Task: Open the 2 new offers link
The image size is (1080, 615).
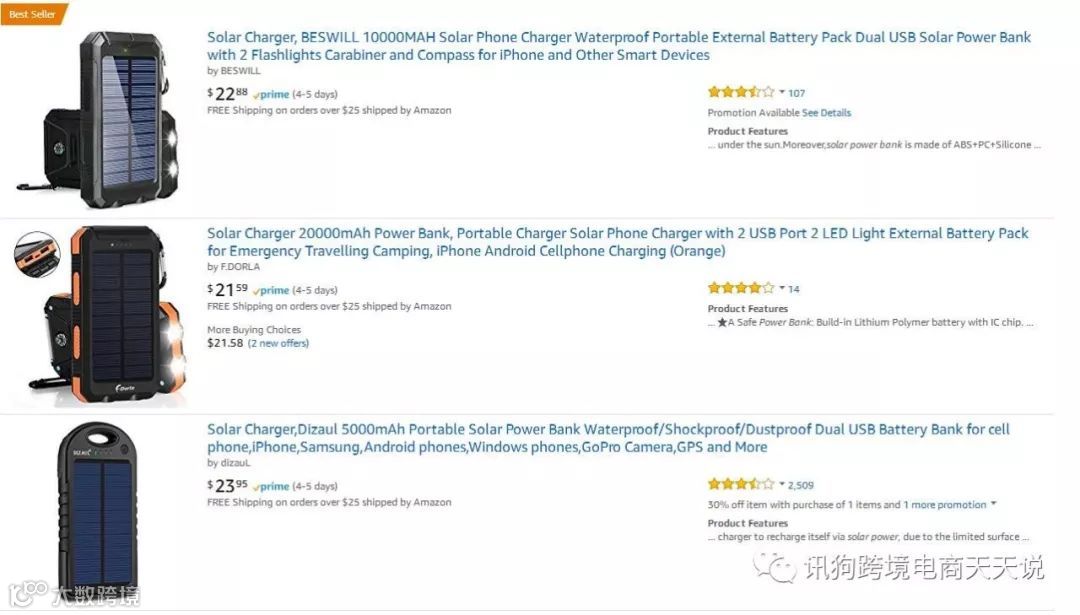Action: pyautogui.click(x=278, y=343)
